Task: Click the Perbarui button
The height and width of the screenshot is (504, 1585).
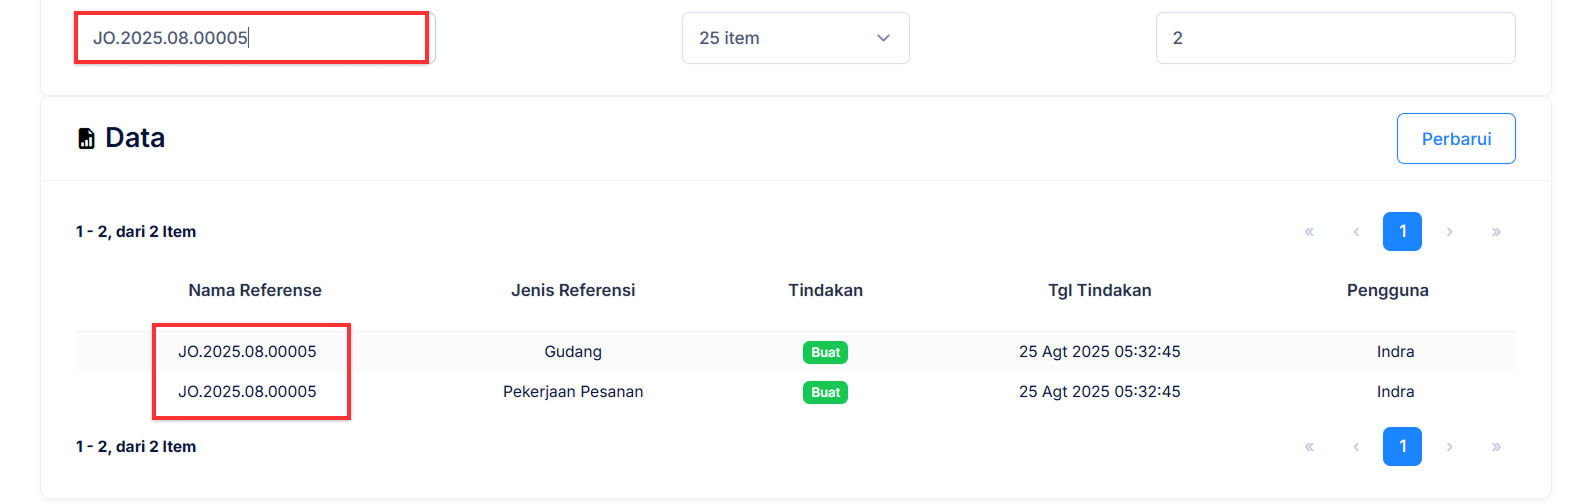Action: 1455,139
